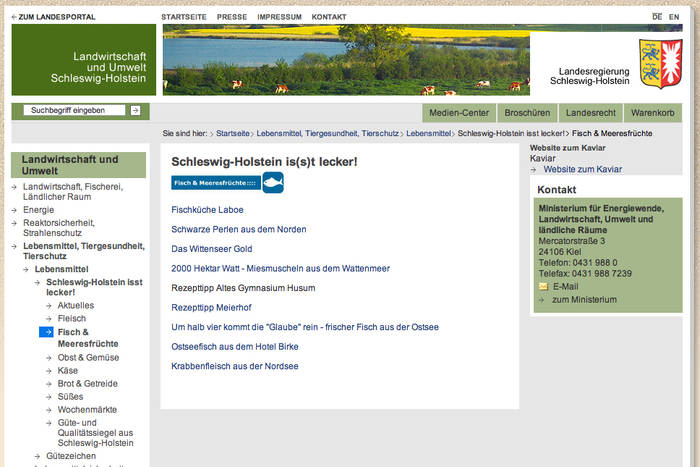
Task: Open the Fischküche Laboe article link
Action: 207,209
